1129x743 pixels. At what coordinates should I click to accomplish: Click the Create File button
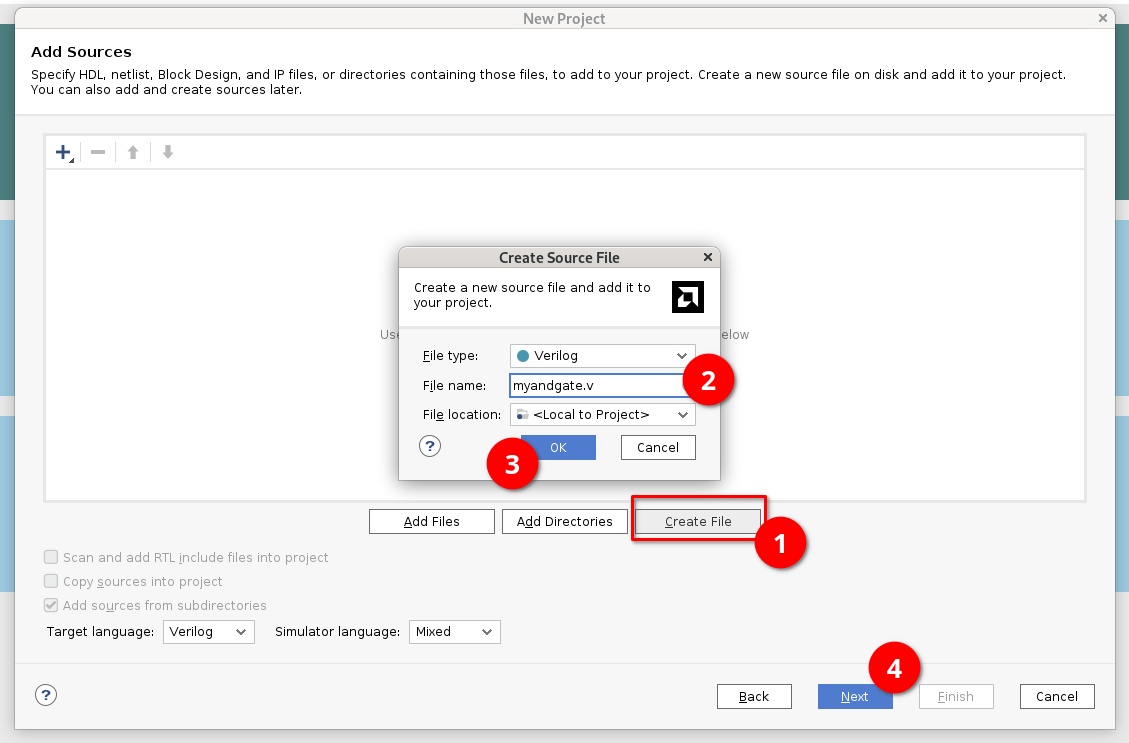[698, 522]
